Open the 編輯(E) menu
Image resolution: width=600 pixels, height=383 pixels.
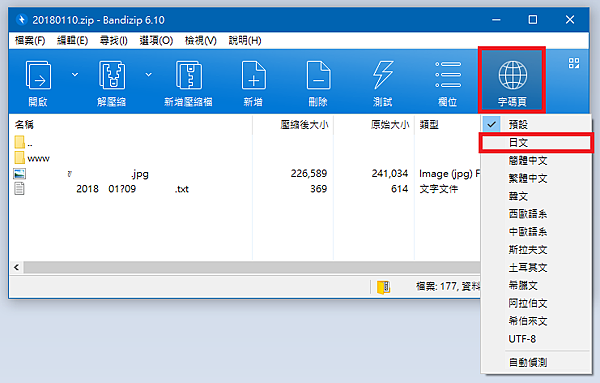(72, 41)
